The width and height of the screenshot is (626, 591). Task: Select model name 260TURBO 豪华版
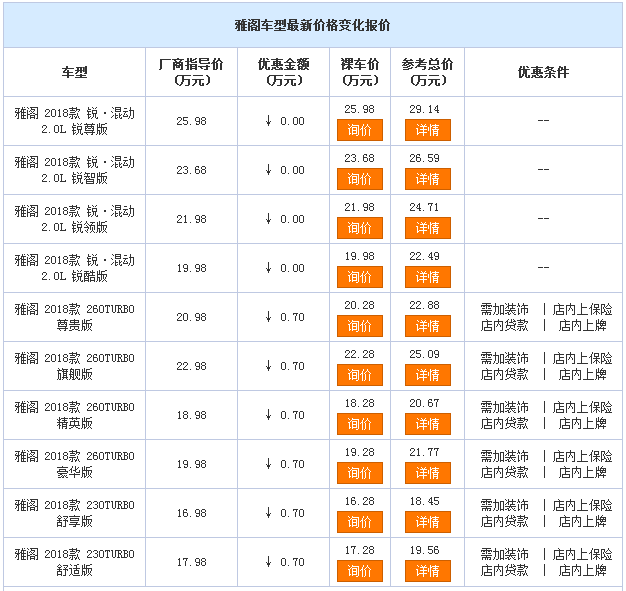(75, 464)
